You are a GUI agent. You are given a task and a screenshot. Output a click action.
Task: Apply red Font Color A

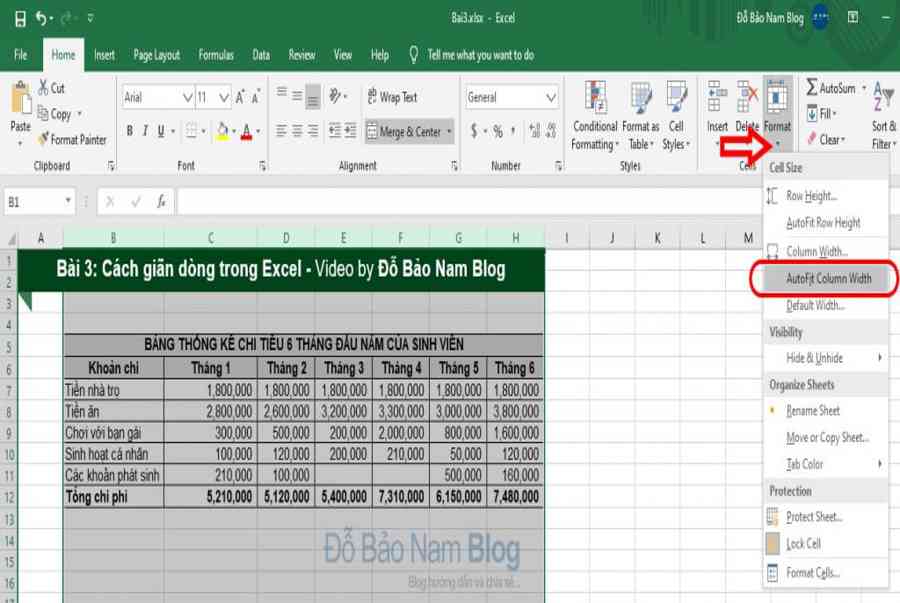(247, 131)
